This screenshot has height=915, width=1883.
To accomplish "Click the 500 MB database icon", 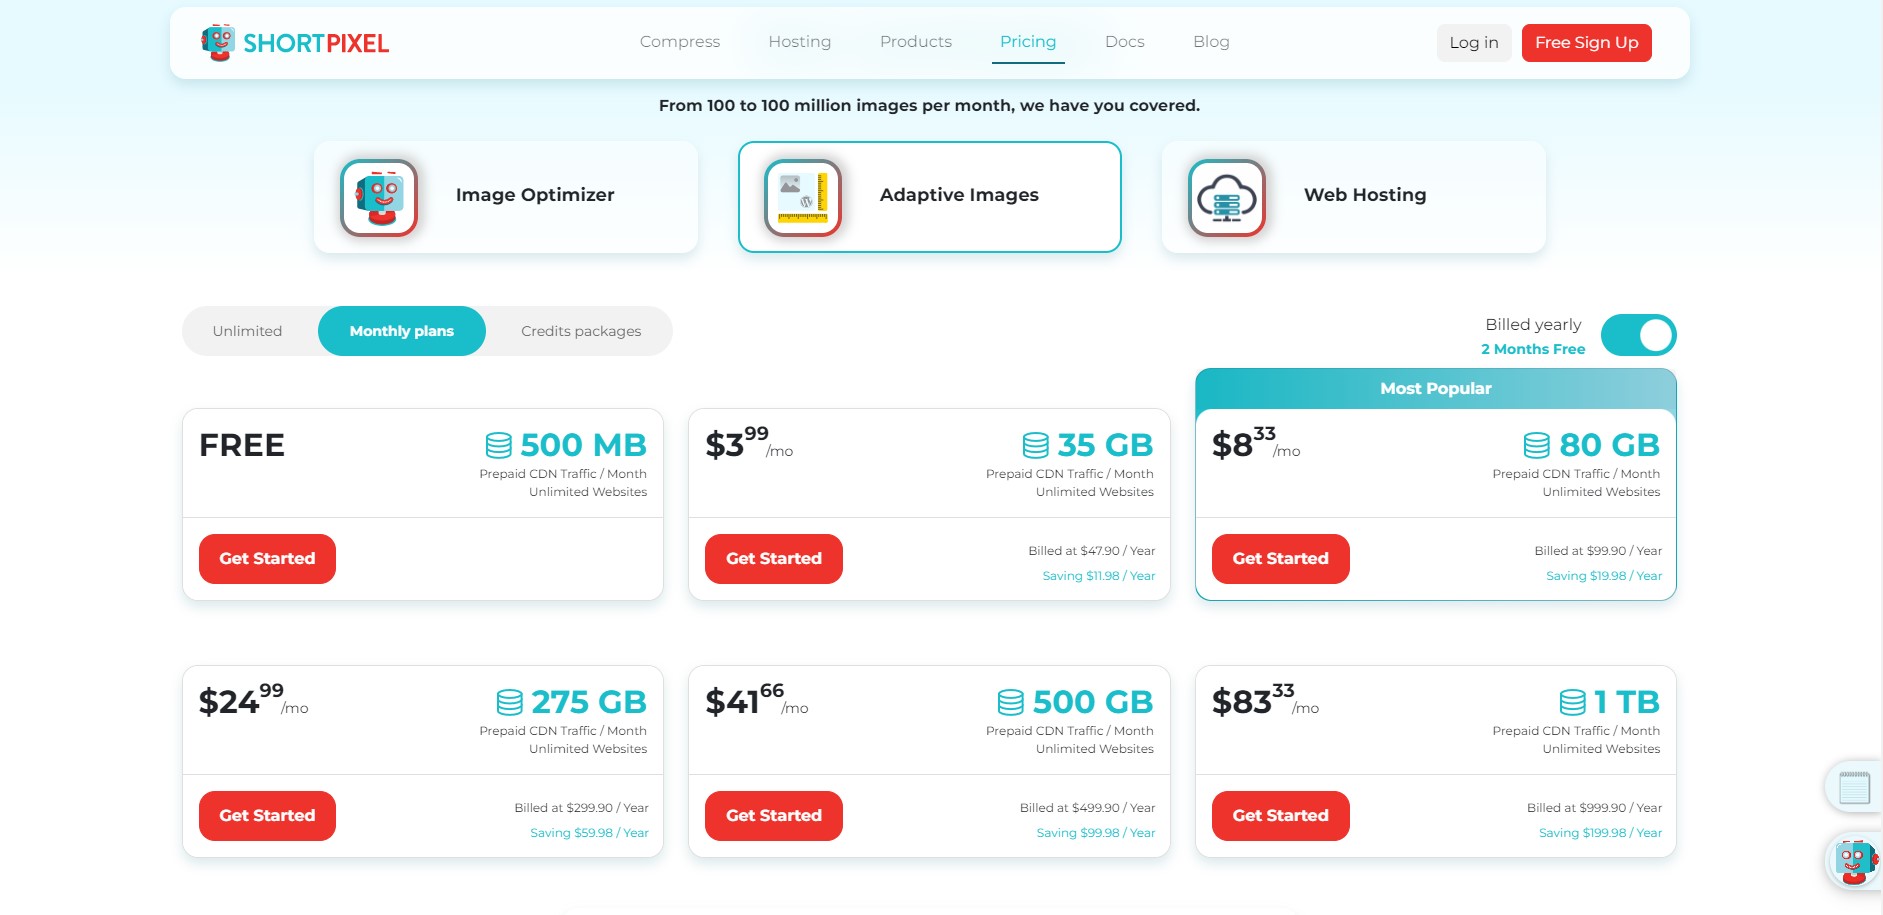I will click(x=498, y=445).
